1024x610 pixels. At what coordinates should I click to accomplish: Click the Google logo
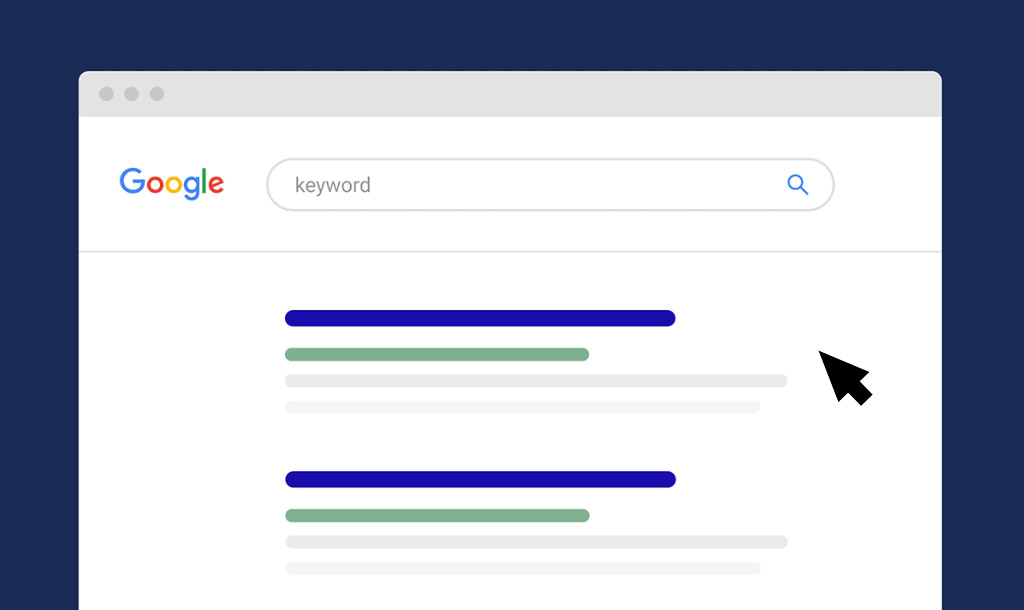[x=171, y=184]
